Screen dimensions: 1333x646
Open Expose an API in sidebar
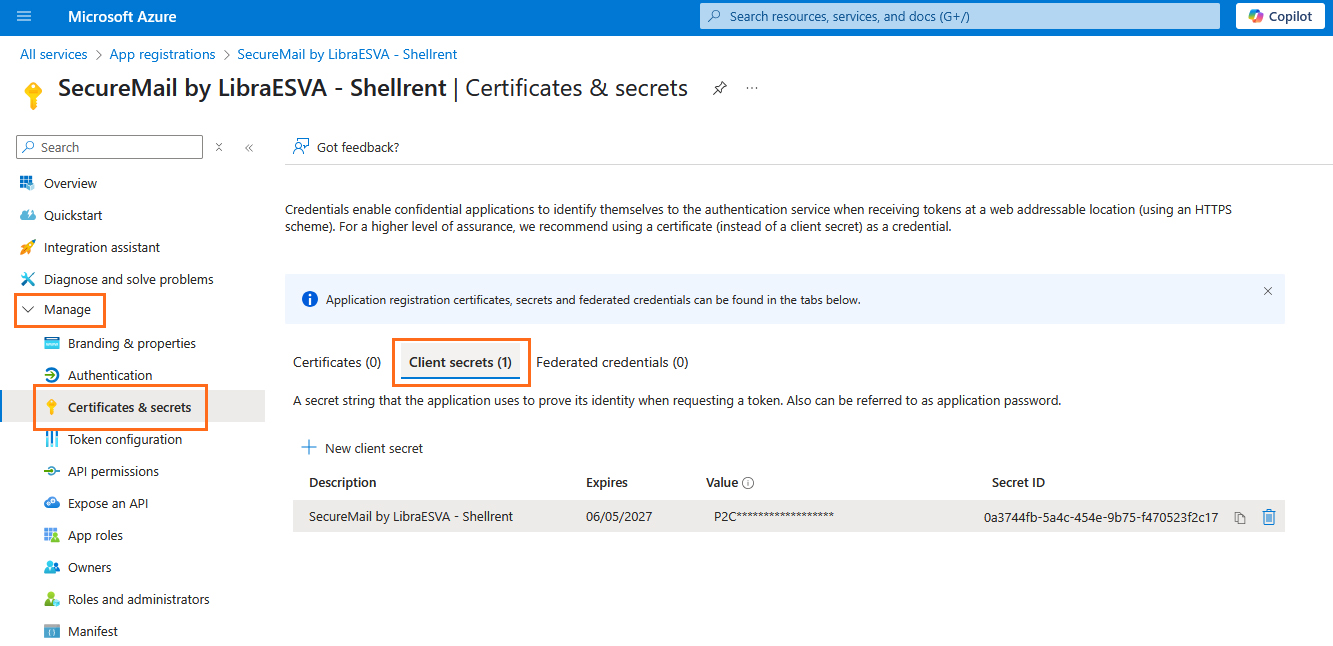108,503
